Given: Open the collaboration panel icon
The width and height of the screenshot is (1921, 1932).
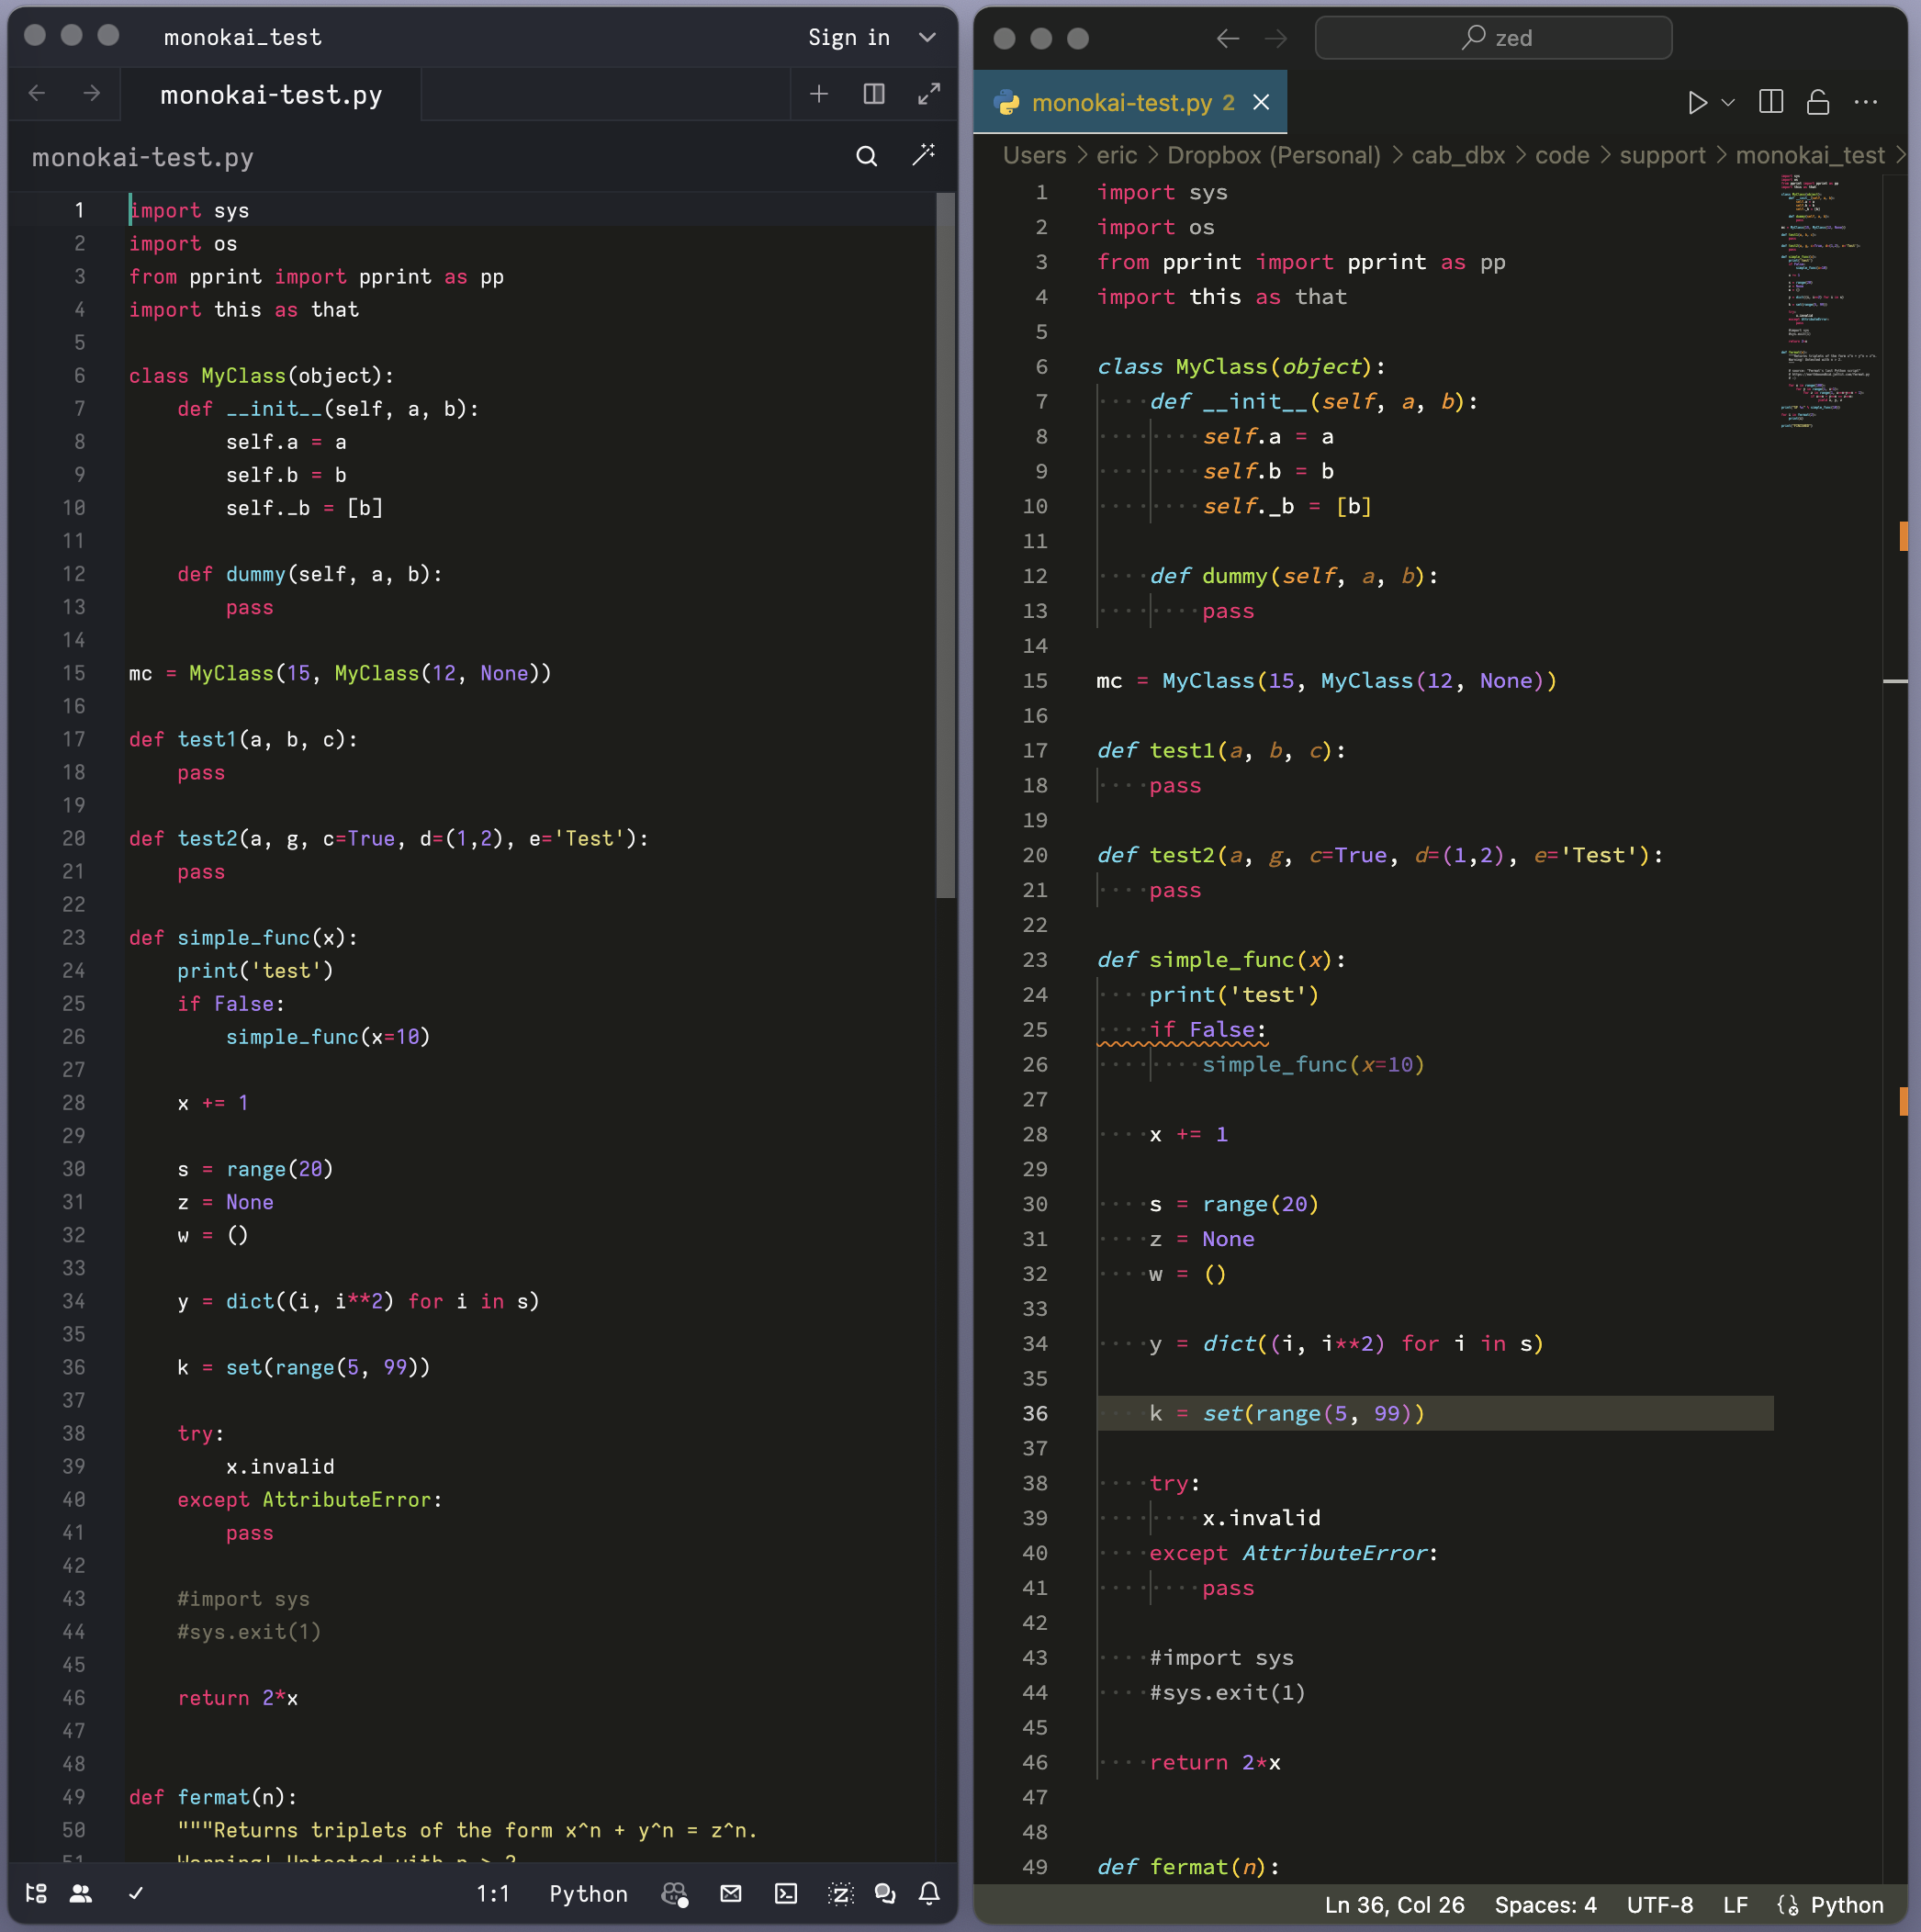Looking at the screenshot, I should (x=81, y=1893).
